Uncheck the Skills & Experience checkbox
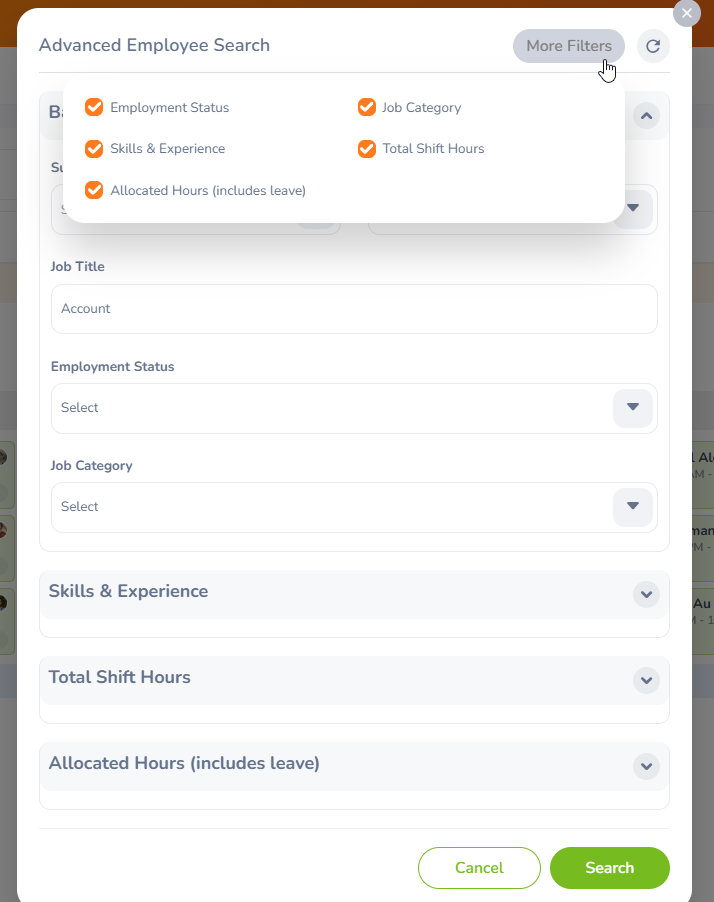The image size is (714, 902). (x=95, y=148)
